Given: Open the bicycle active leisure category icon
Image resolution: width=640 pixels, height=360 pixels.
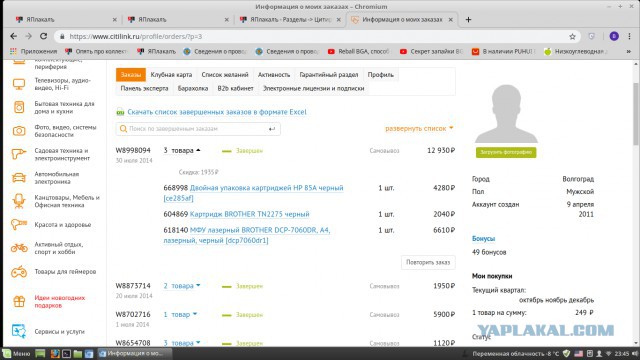Looking at the screenshot, I should pyautogui.click(x=19, y=248).
